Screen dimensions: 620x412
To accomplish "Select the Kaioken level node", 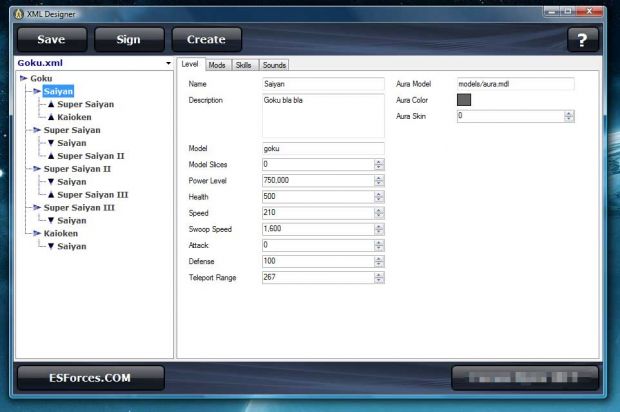I will 60,233.
